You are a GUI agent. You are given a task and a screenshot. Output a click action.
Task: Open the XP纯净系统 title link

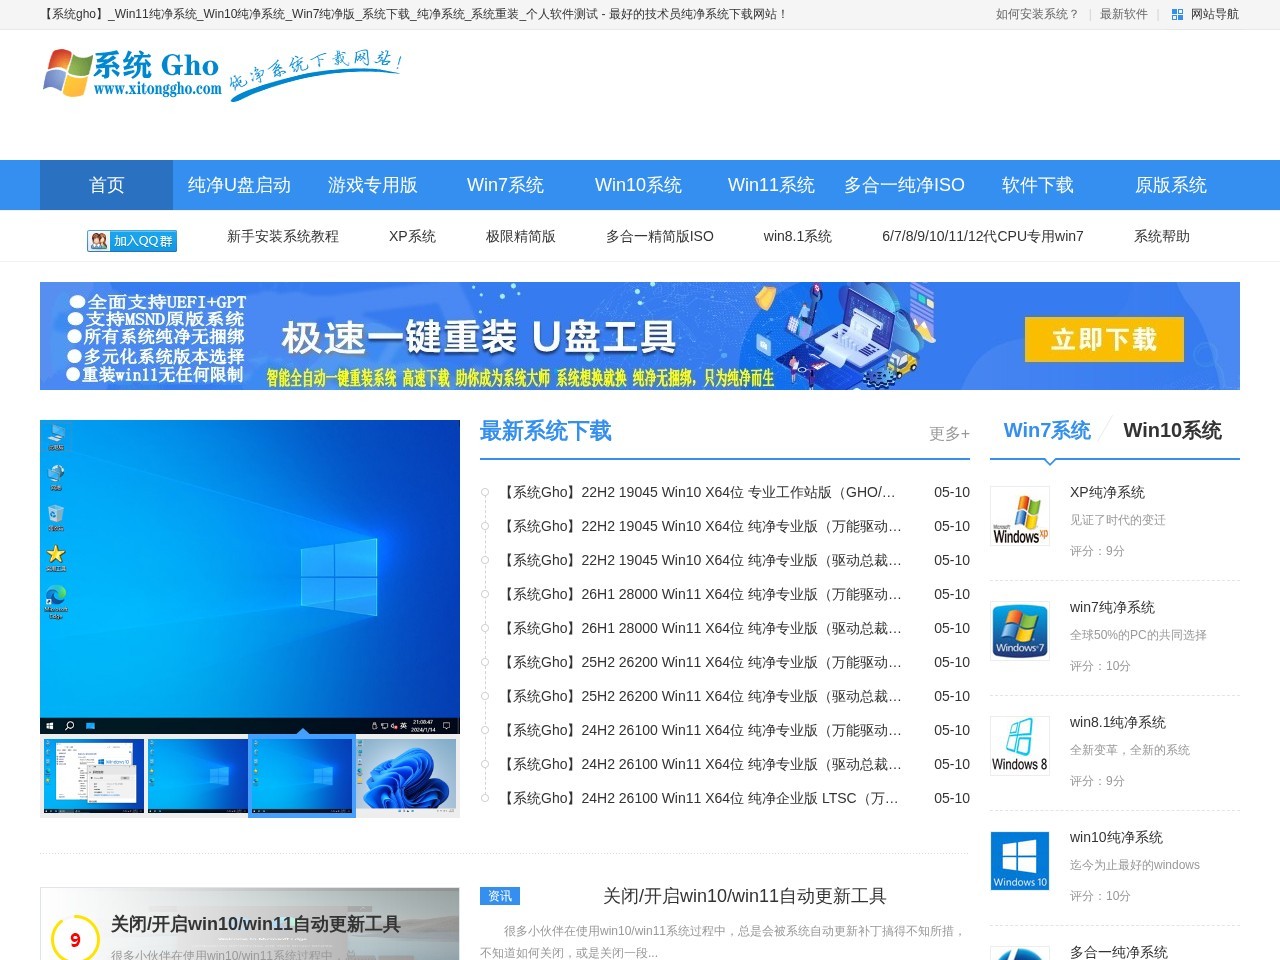pyautogui.click(x=1107, y=492)
